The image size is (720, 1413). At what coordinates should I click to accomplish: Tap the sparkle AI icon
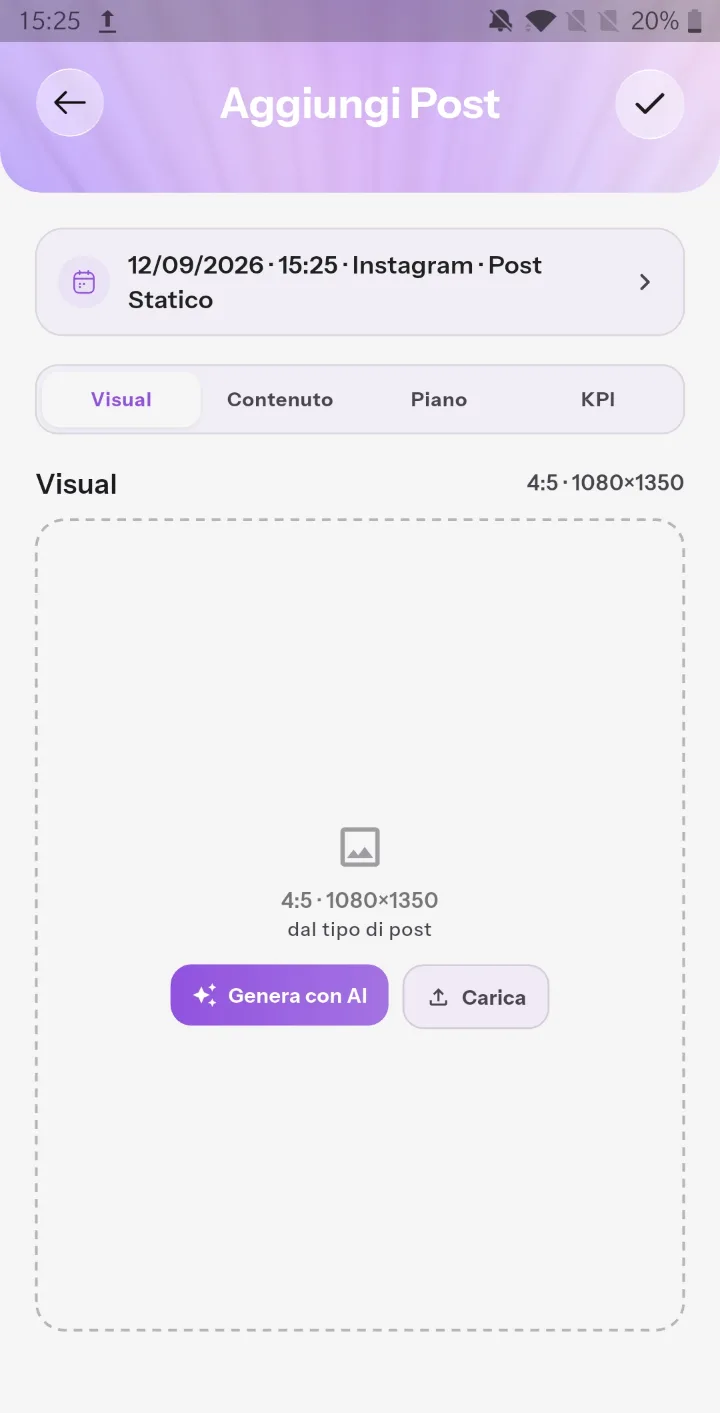pyautogui.click(x=205, y=995)
